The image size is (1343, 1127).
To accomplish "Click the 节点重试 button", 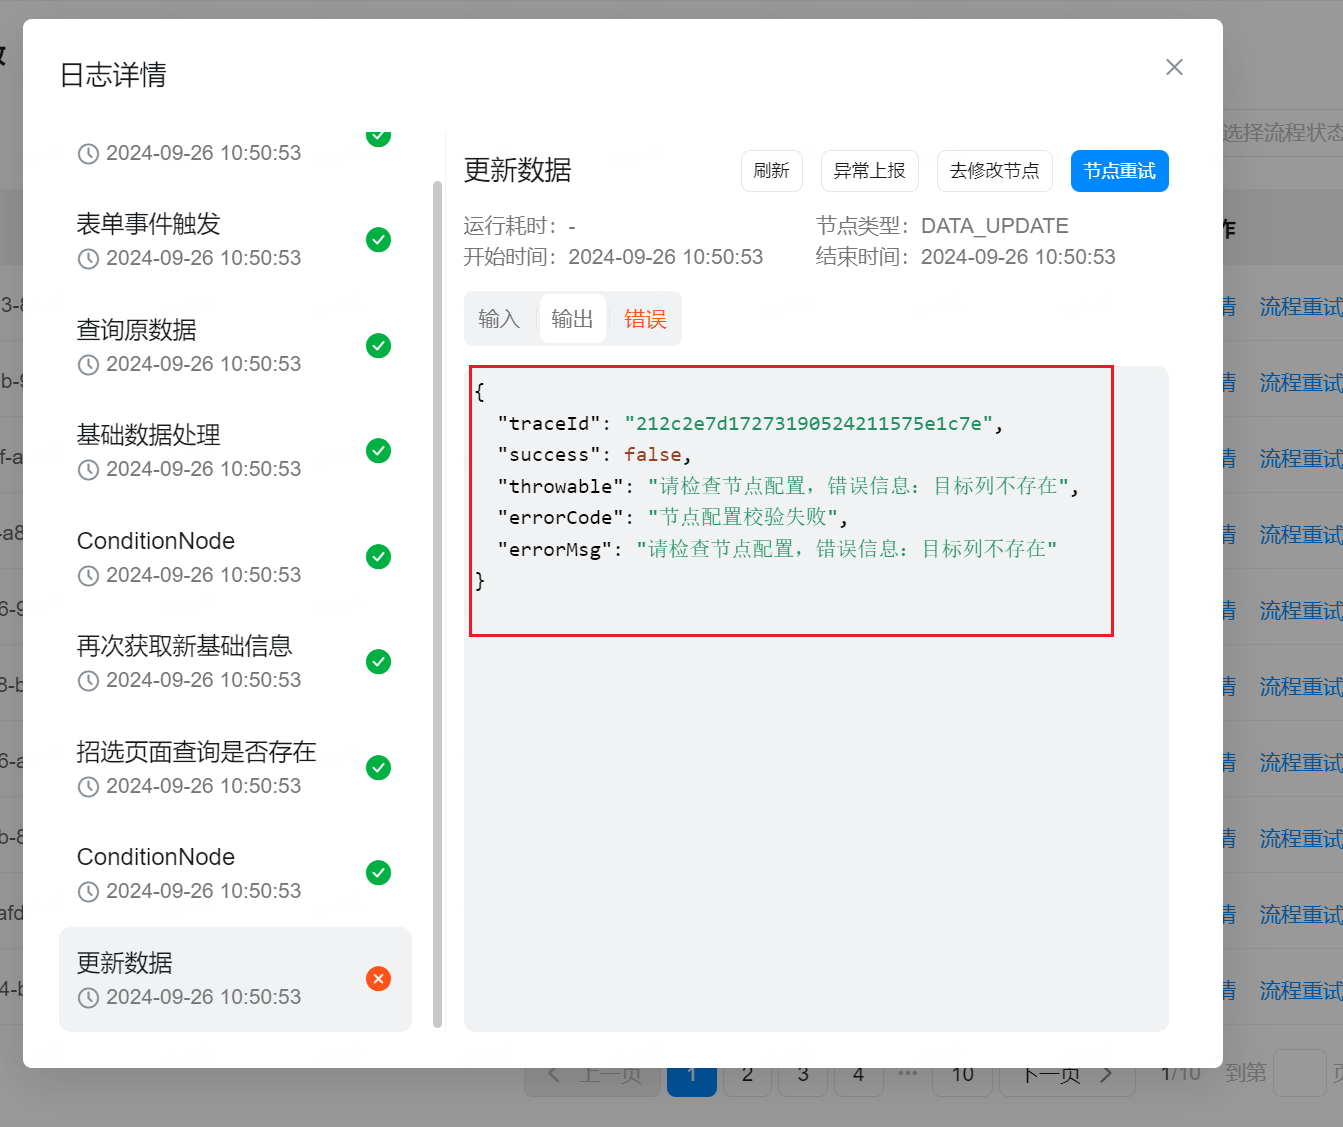I will point(1119,171).
